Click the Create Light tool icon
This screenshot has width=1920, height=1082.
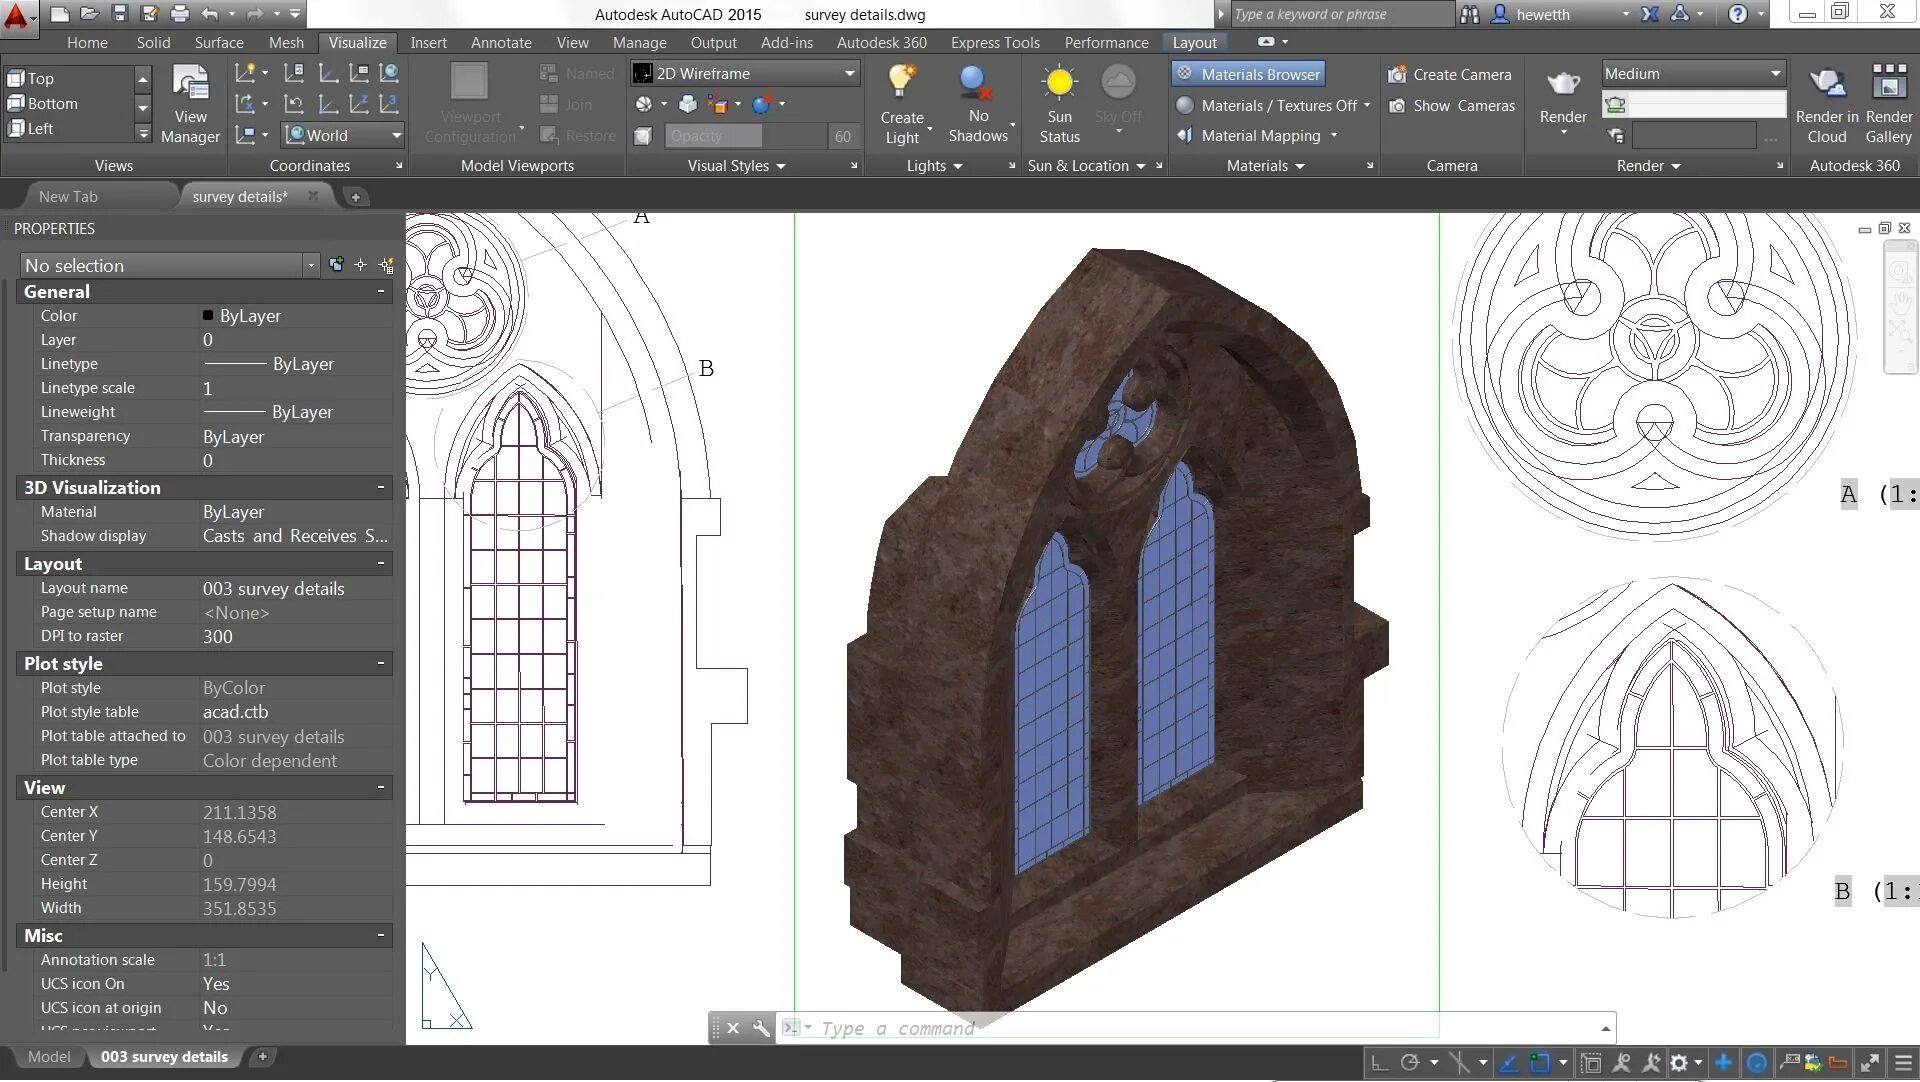pos(901,83)
